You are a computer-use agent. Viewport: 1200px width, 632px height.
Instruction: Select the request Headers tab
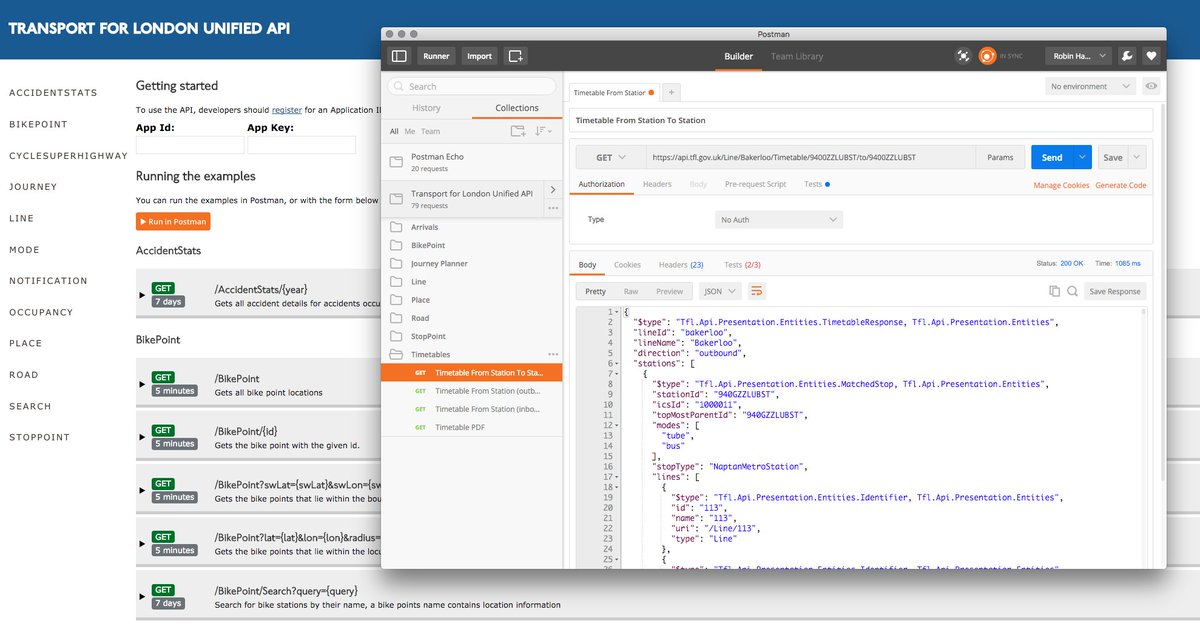(x=657, y=184)
